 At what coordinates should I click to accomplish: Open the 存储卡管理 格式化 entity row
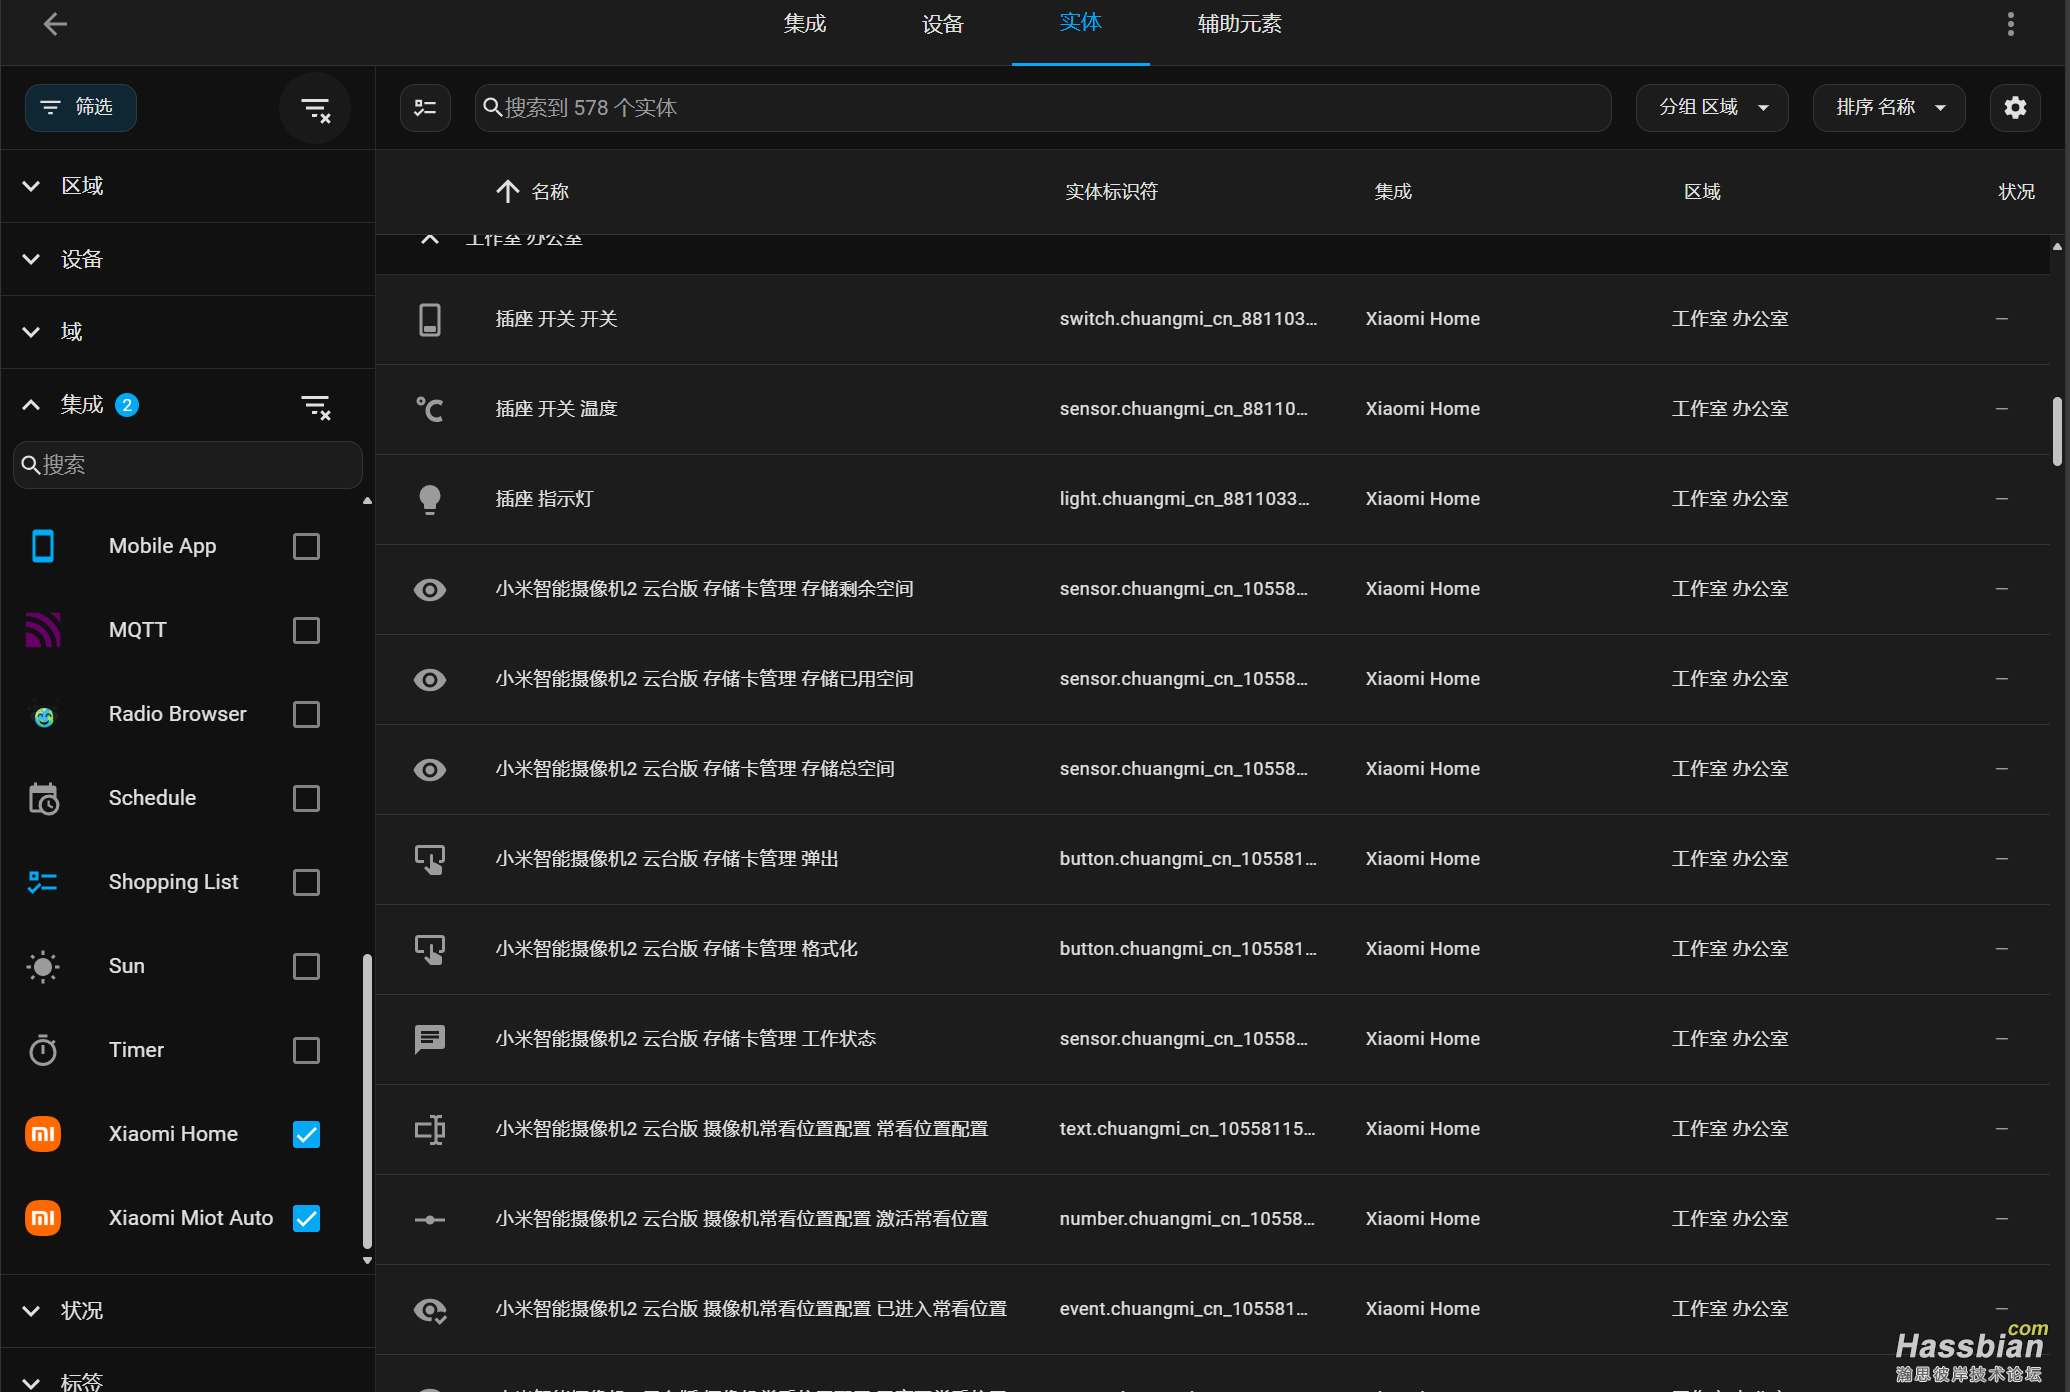tap(1213, 950)
